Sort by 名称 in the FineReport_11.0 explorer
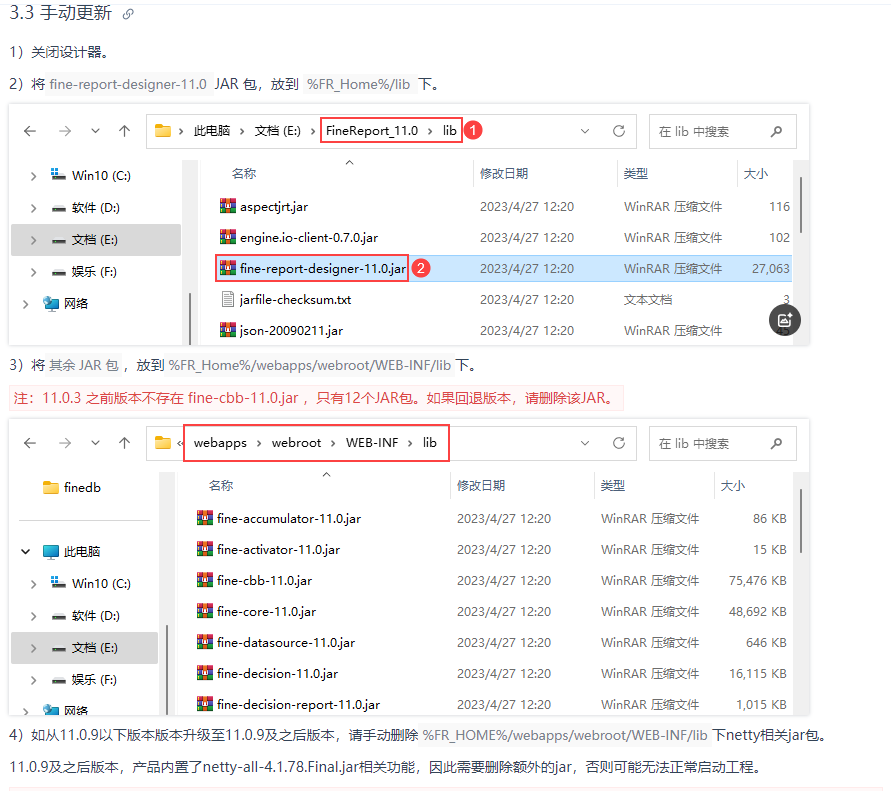891x791 pixels. click(244, 173)
